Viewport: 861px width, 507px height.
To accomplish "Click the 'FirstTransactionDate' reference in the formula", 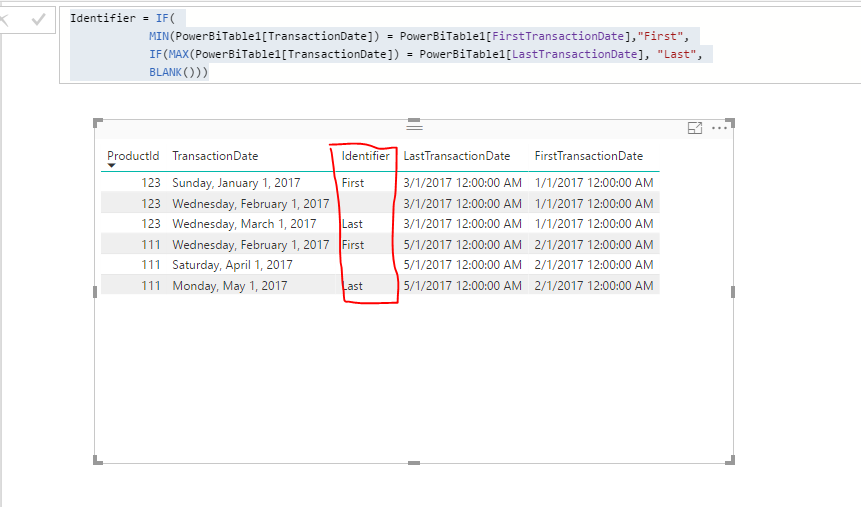I will 558,36.
